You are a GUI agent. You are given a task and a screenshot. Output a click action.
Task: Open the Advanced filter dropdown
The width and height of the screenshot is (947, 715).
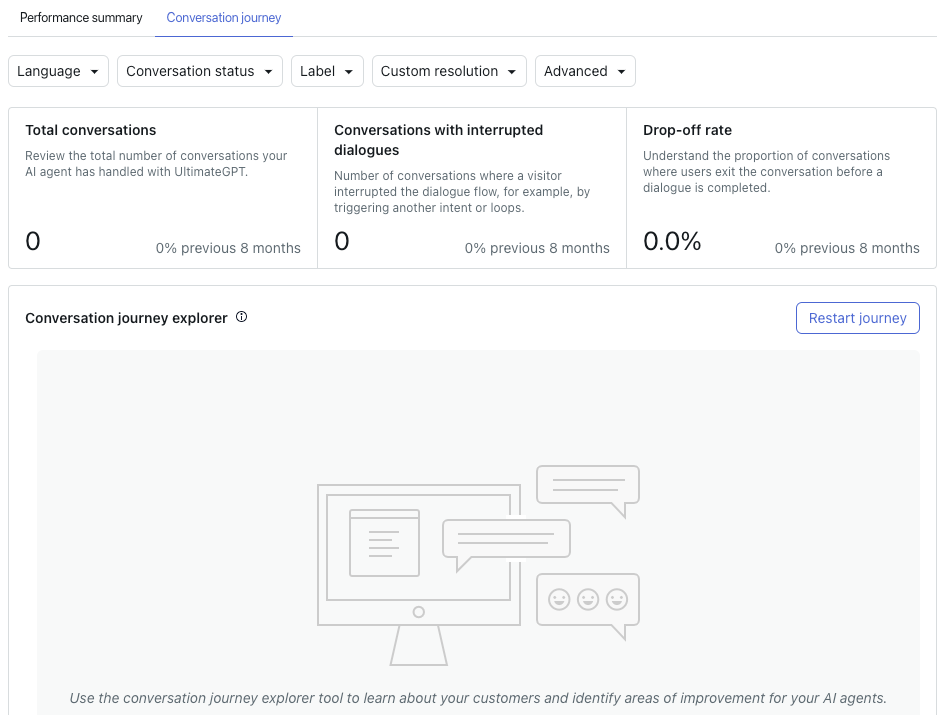tap(585, 71)
